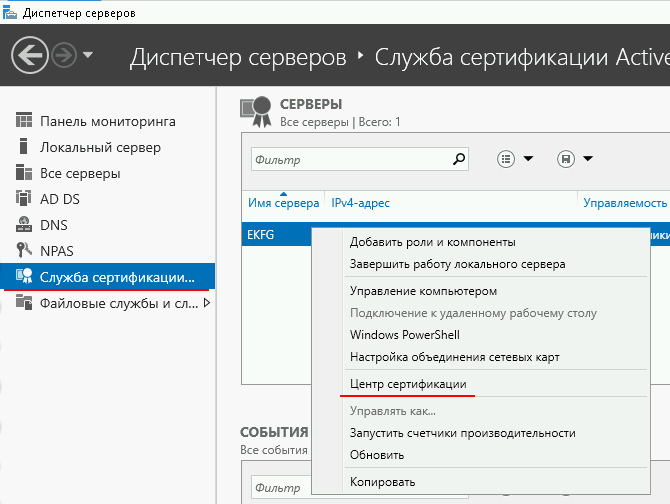
Task: Sort by the IPv4-адрес column header
Action: [x=361, y=203]
